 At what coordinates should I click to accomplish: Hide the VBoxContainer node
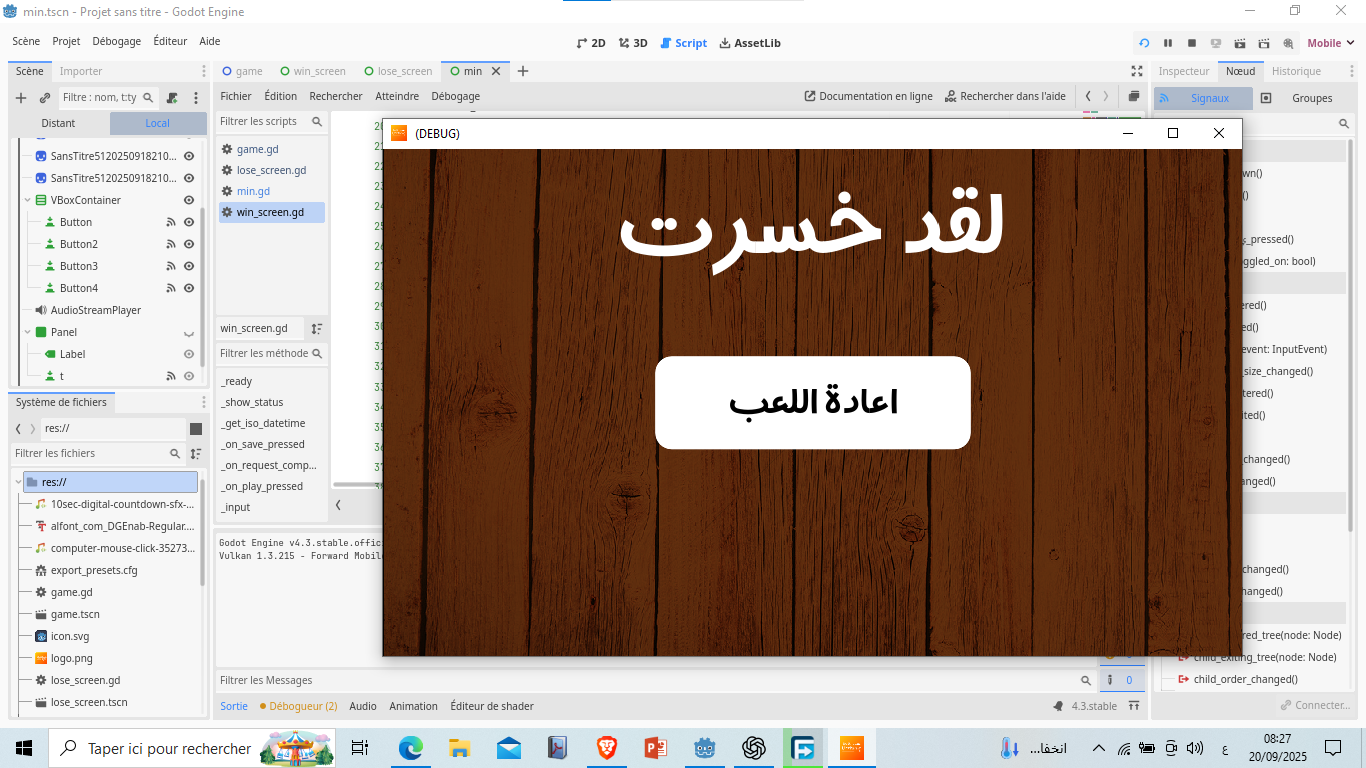click(189, 200)
